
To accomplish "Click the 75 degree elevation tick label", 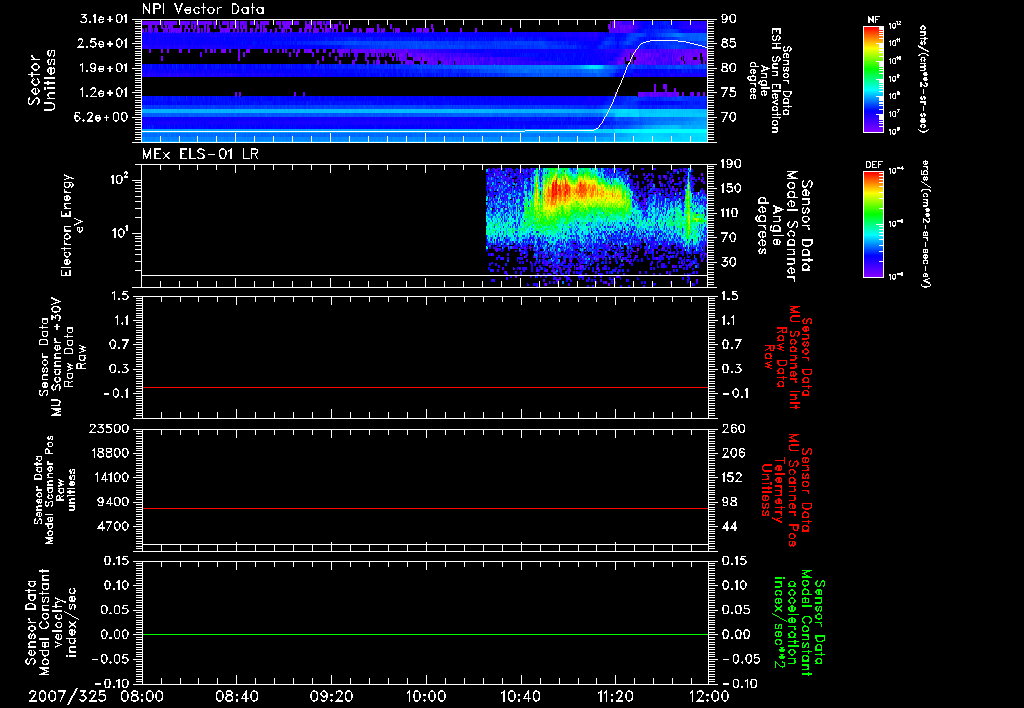I will coord(729,93).
